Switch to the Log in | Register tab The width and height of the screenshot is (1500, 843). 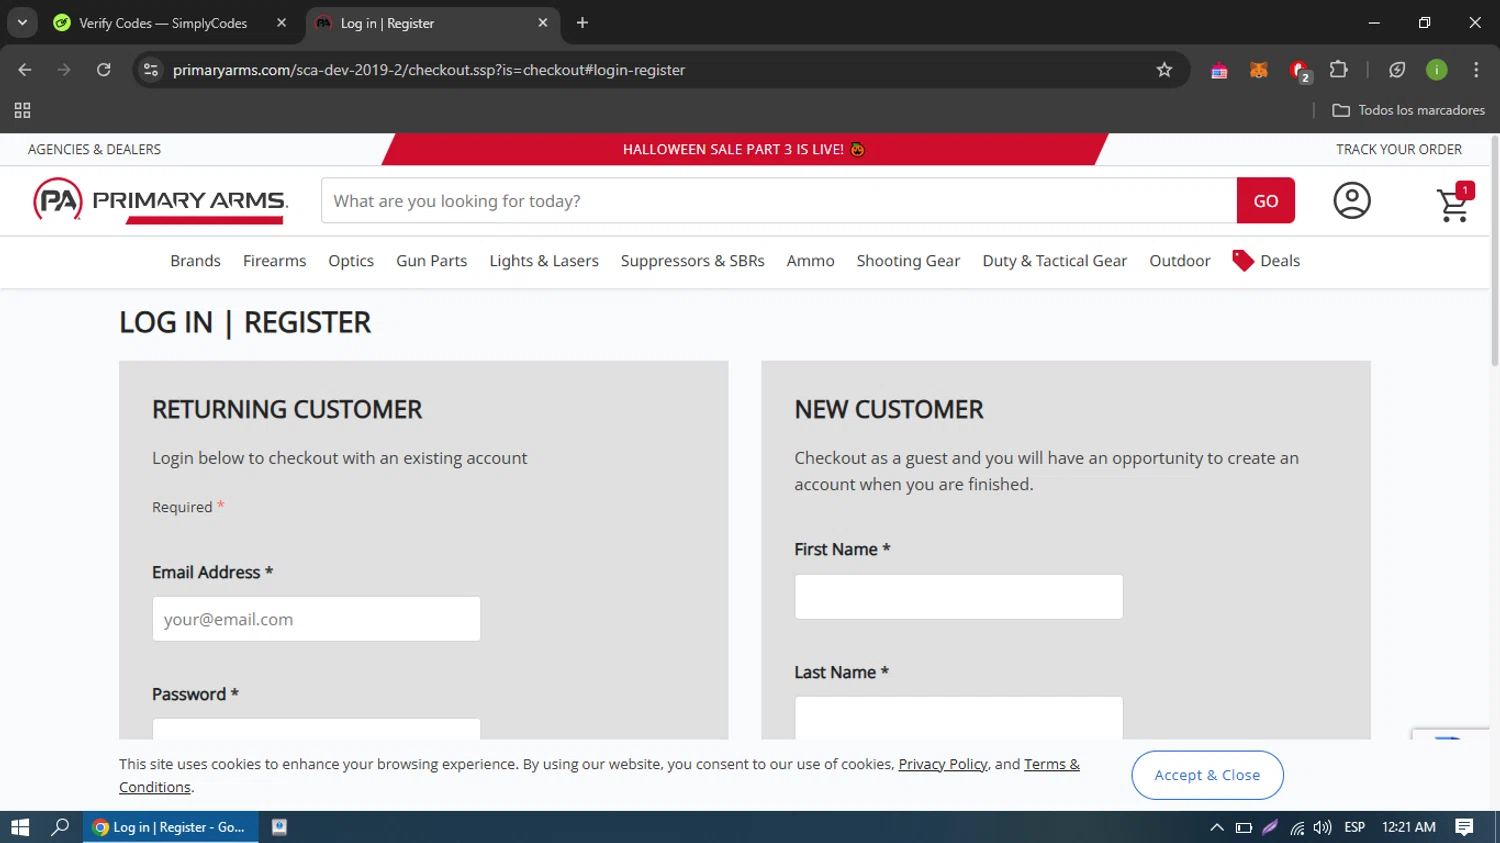387,23
